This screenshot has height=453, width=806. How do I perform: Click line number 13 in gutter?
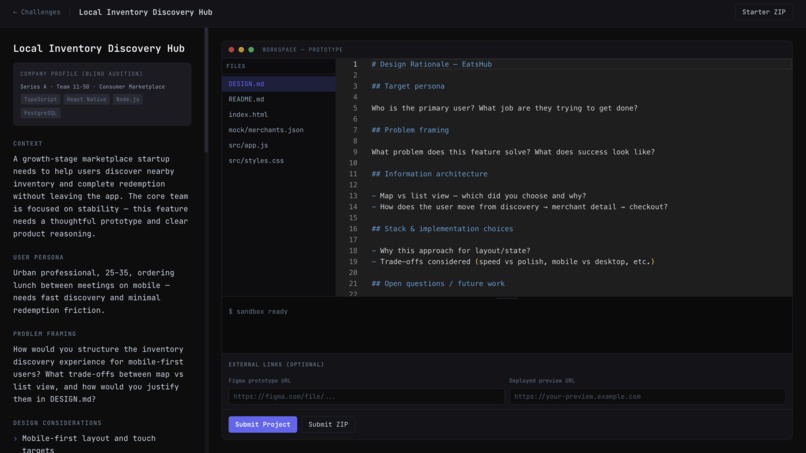click(x=353, y=196)
